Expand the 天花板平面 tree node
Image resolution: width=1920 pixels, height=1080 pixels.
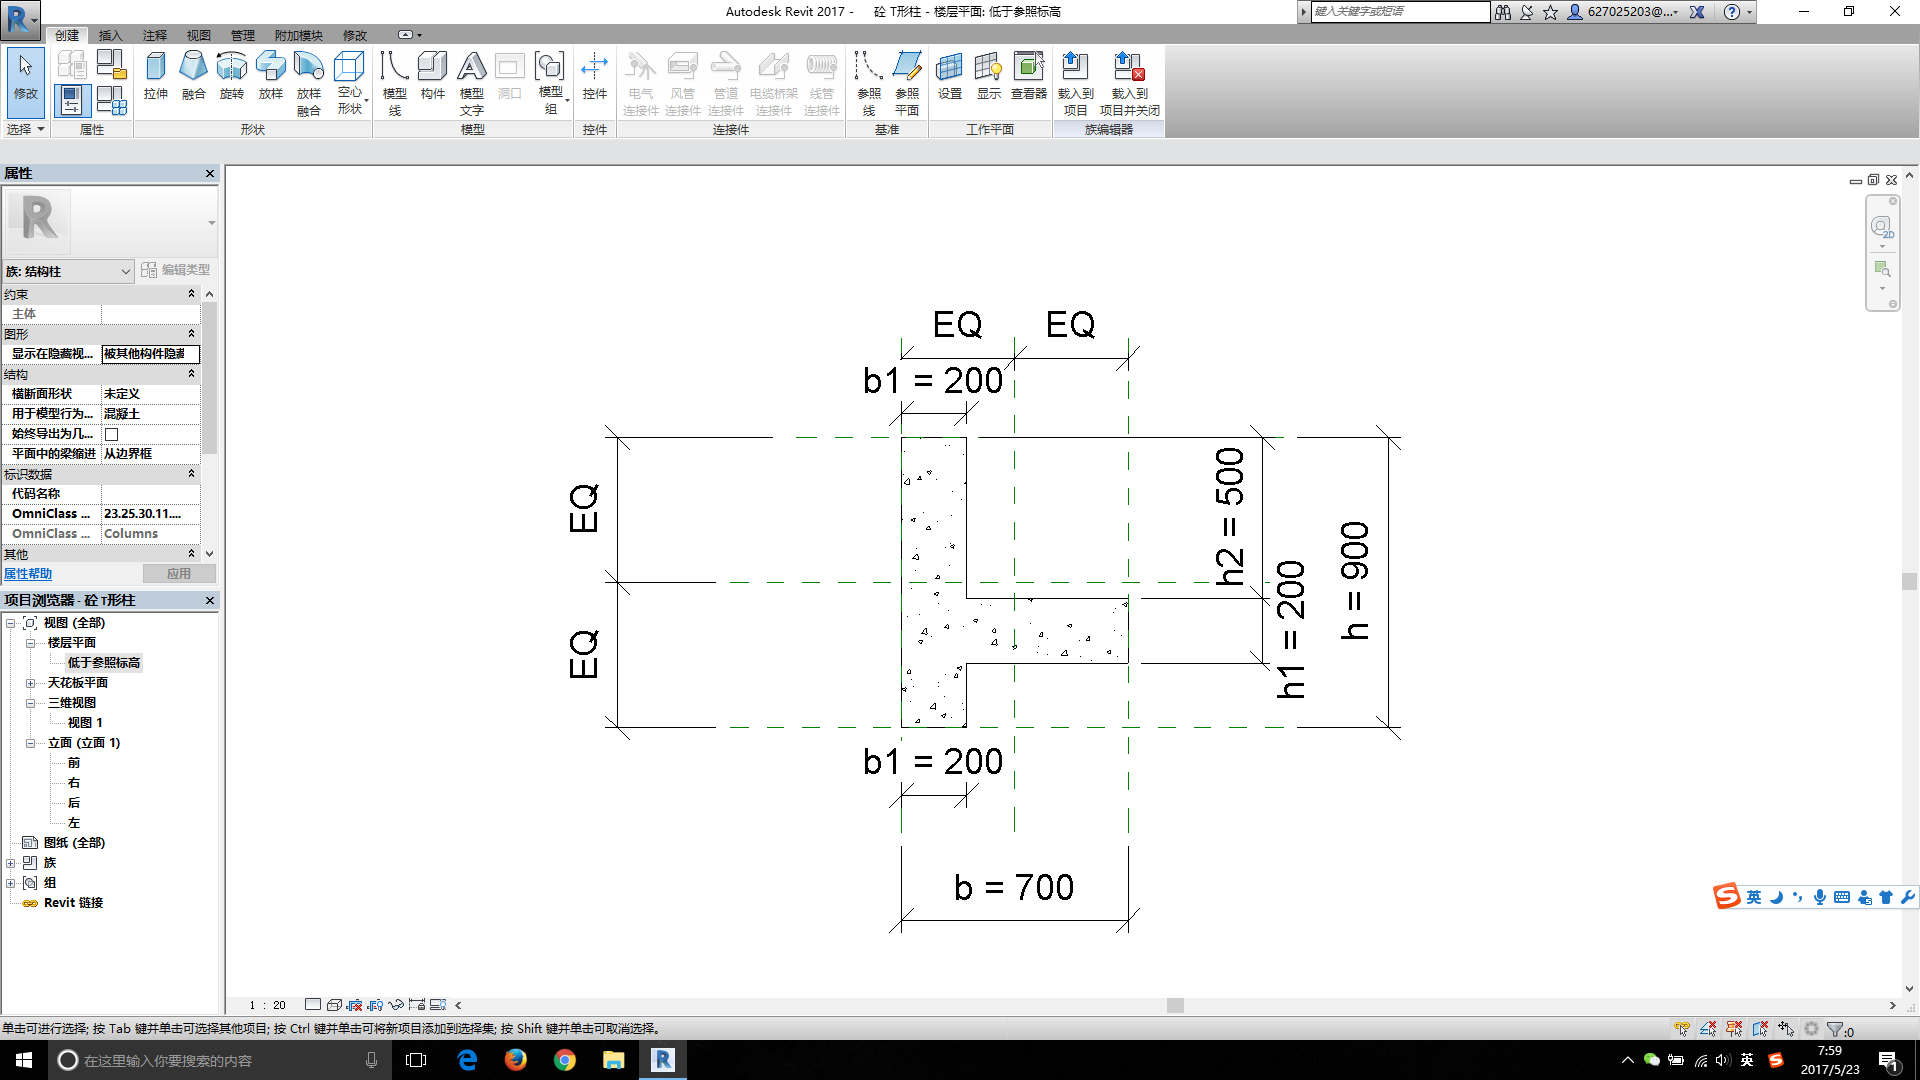pos(30,683)
